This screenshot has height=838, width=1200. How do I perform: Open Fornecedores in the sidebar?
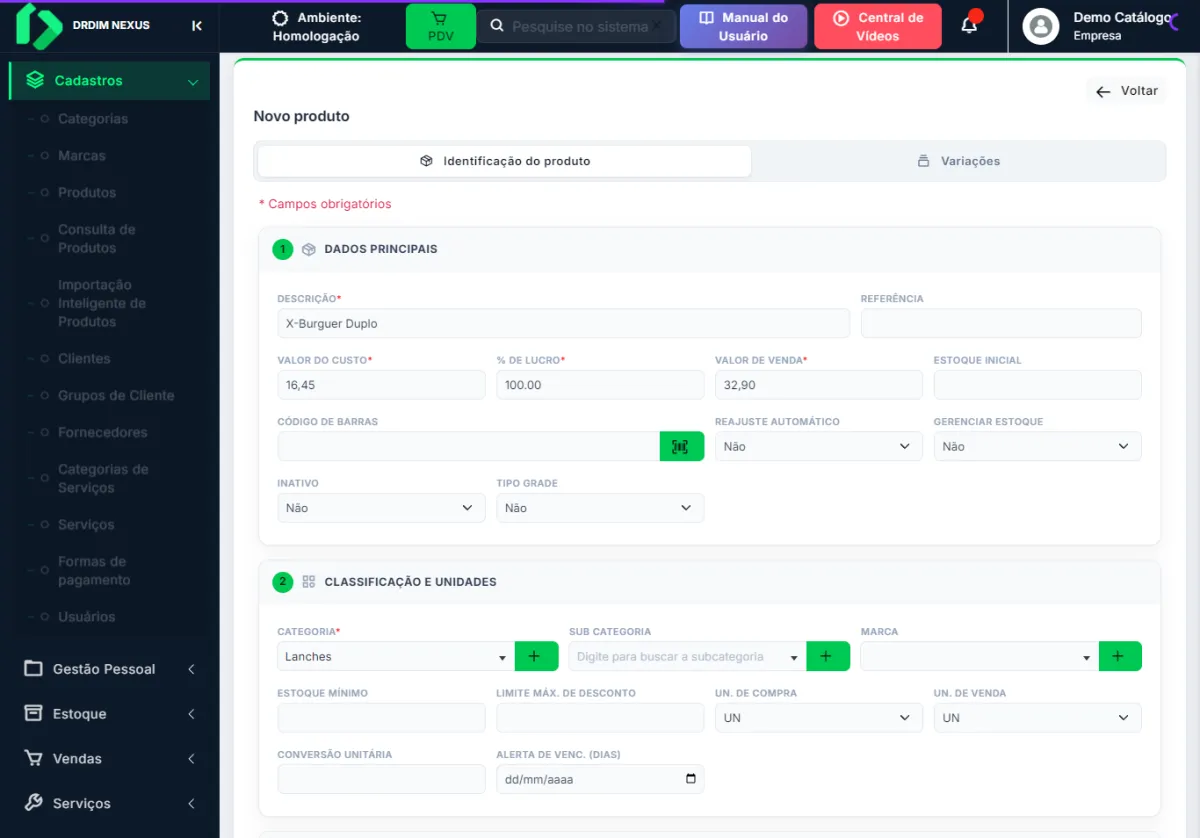point(102,432)
